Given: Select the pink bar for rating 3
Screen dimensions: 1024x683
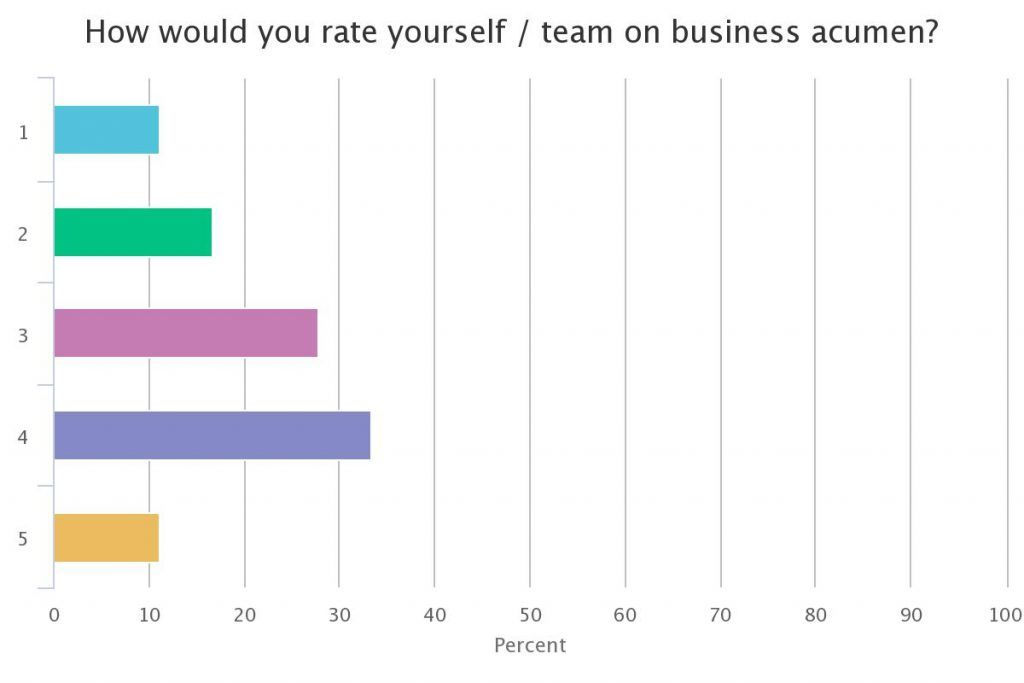Looking at the screenshot, I should (x=185, y=333).
